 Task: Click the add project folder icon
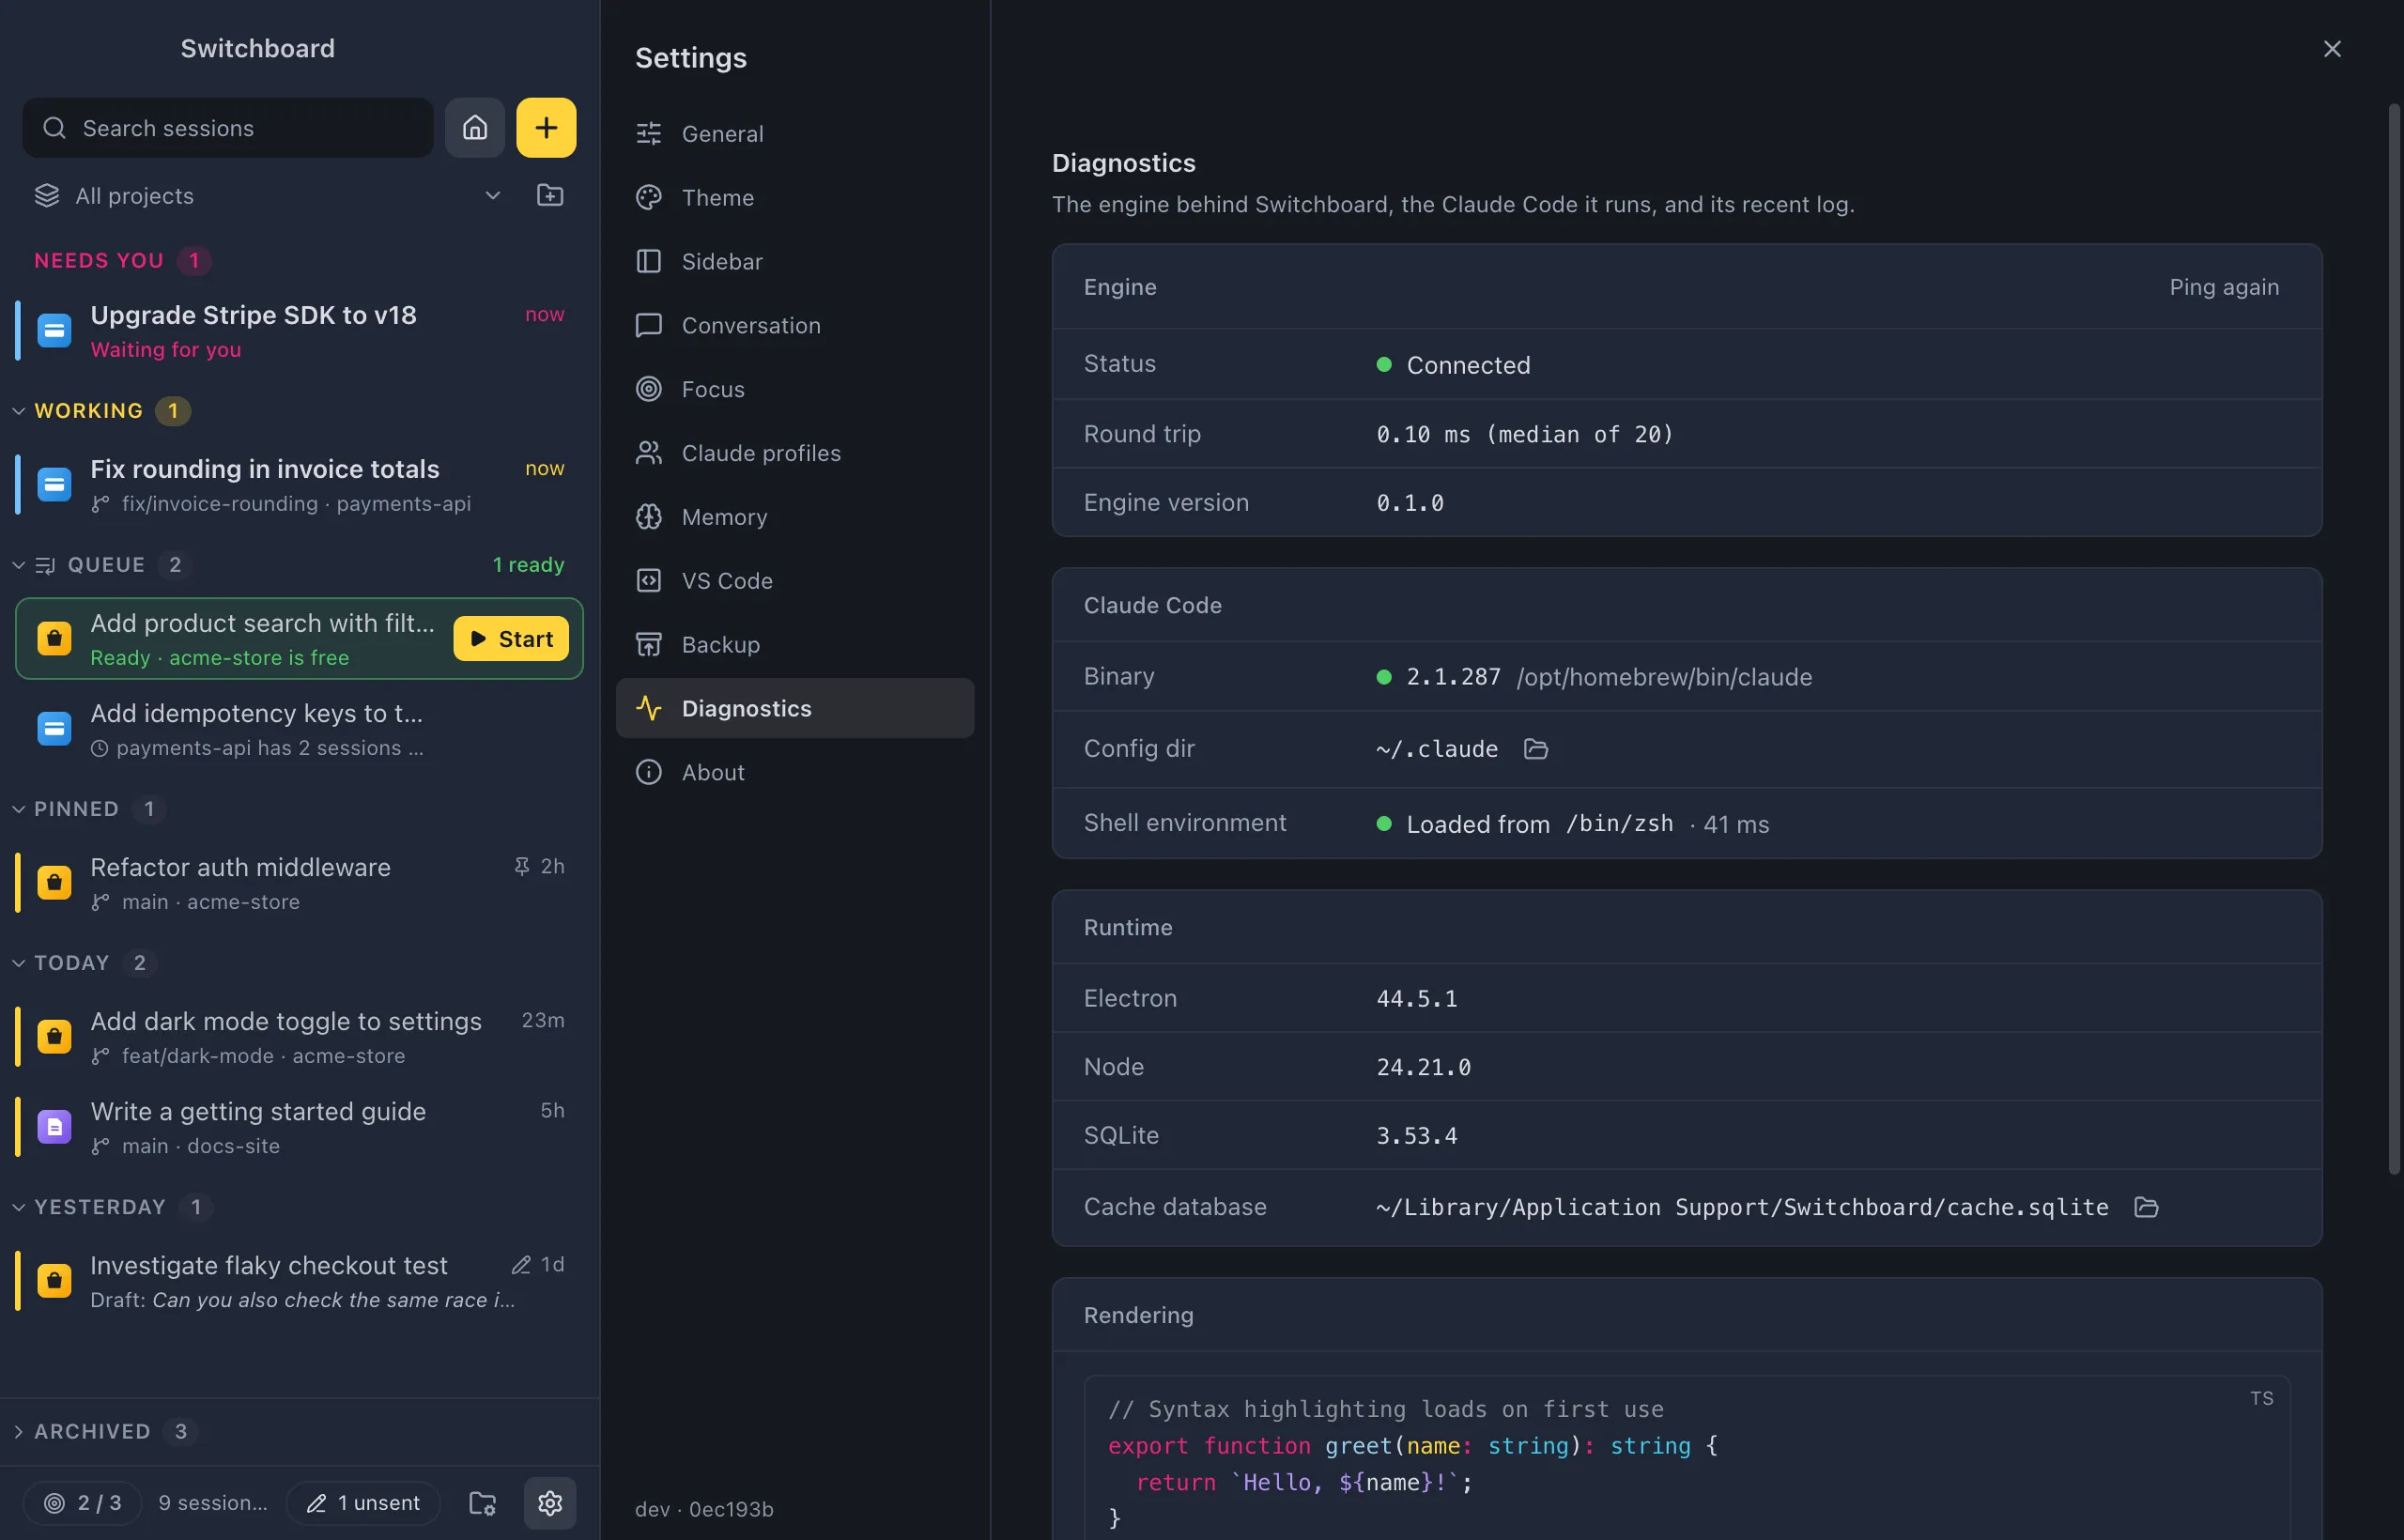click(x=550, y=195)
